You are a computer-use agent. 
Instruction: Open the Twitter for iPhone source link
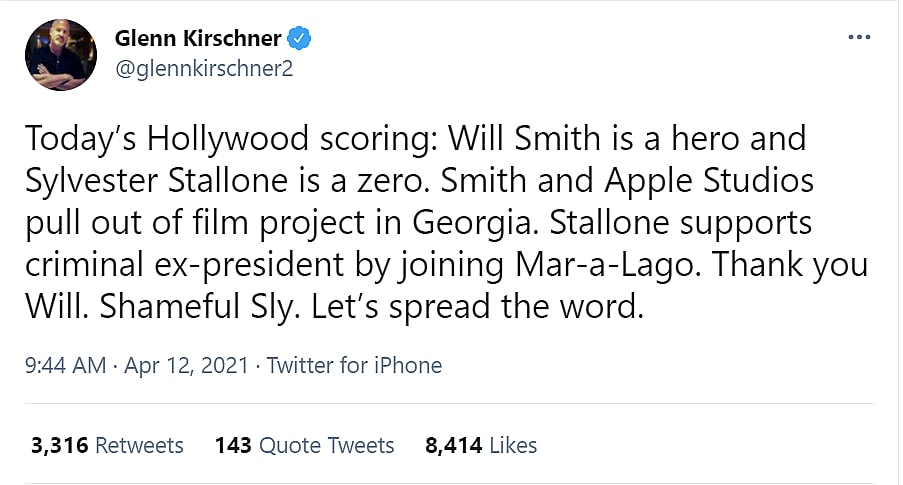pyautogui.click(x=354, y=366)
